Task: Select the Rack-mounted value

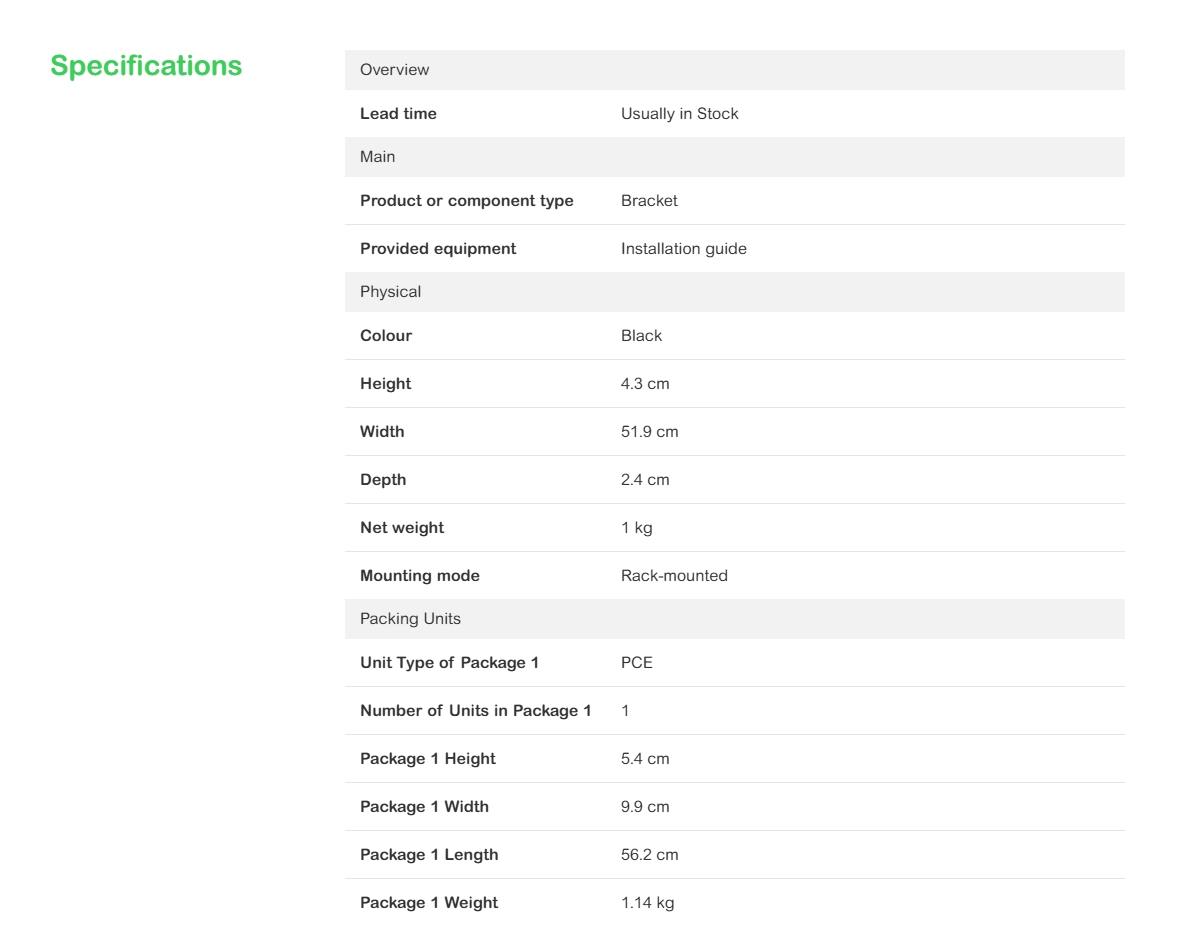Action: (x=674, y=576)
